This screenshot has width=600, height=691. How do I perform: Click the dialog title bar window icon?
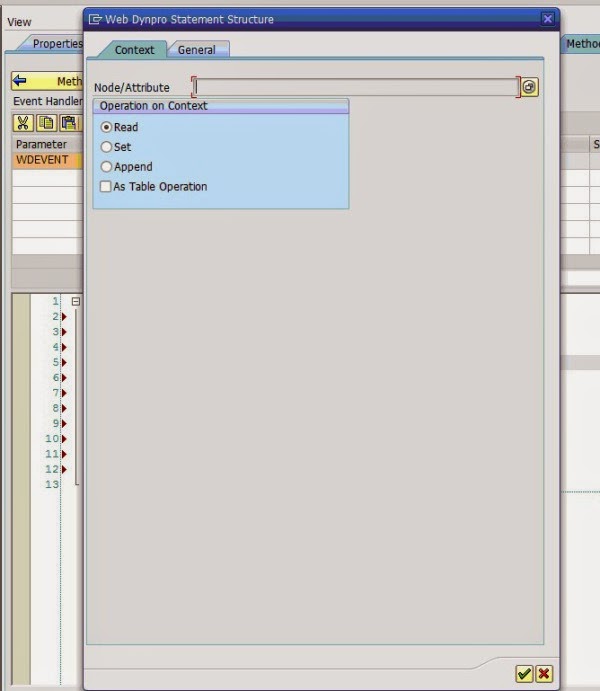click(95, 19)
